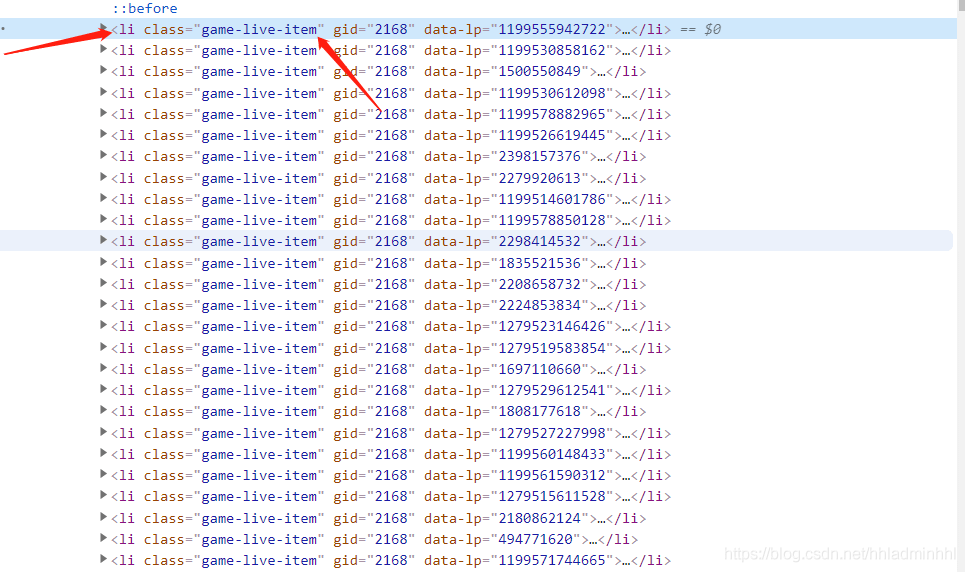Viewport: 965px width, 572px height.
Task: Expand the li node with data-lp 494771620
Action: pyautogui.click(x=103, y=538)
